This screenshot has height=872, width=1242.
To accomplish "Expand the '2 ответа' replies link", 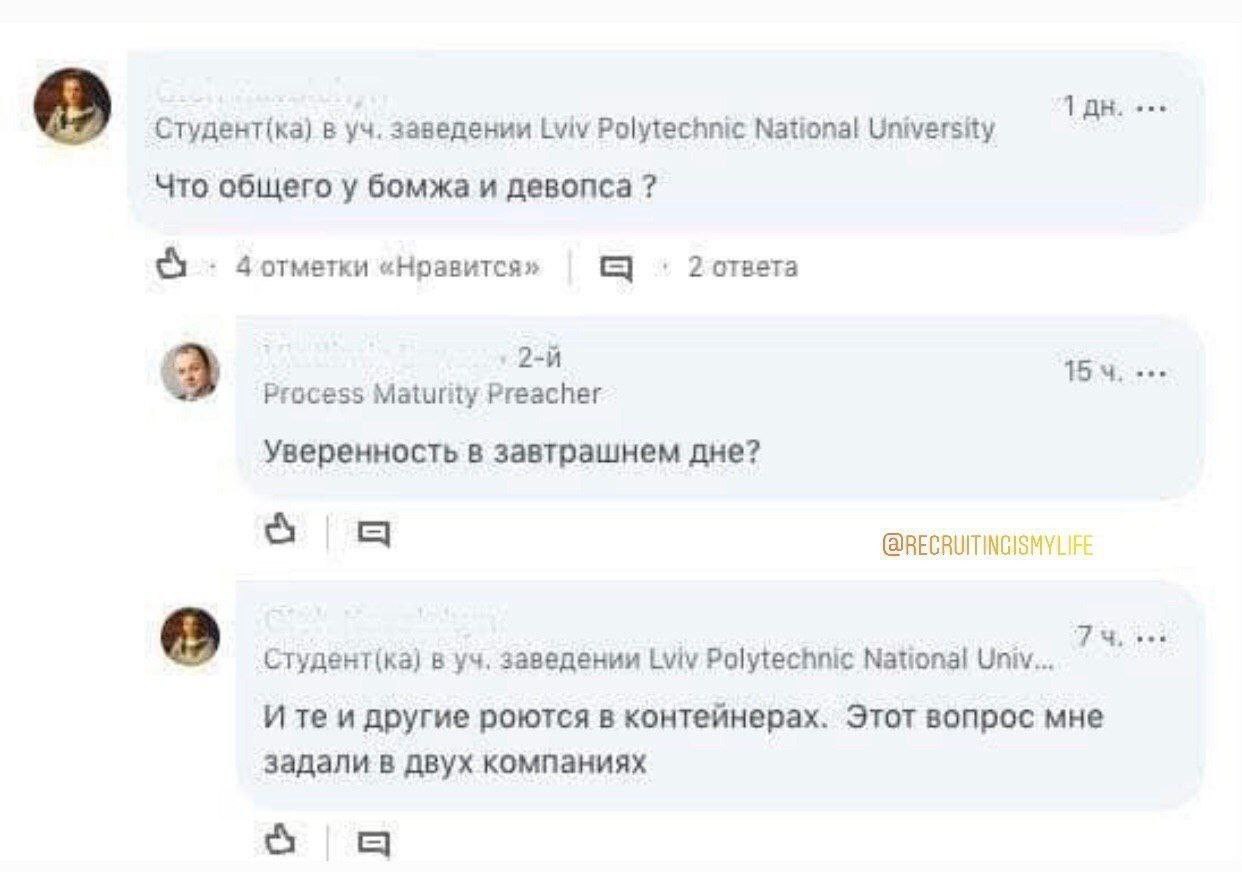I will click(x=742, y=267).
